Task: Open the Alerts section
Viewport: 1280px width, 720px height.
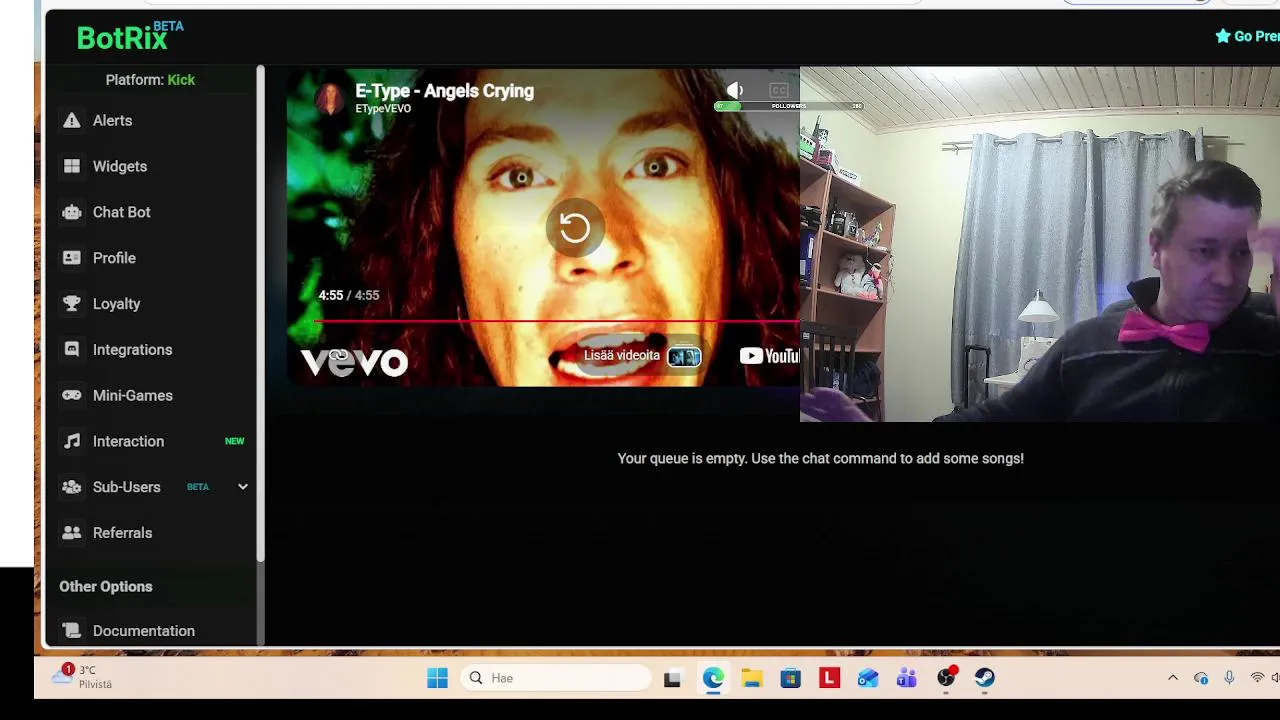Action: [112, 120]
